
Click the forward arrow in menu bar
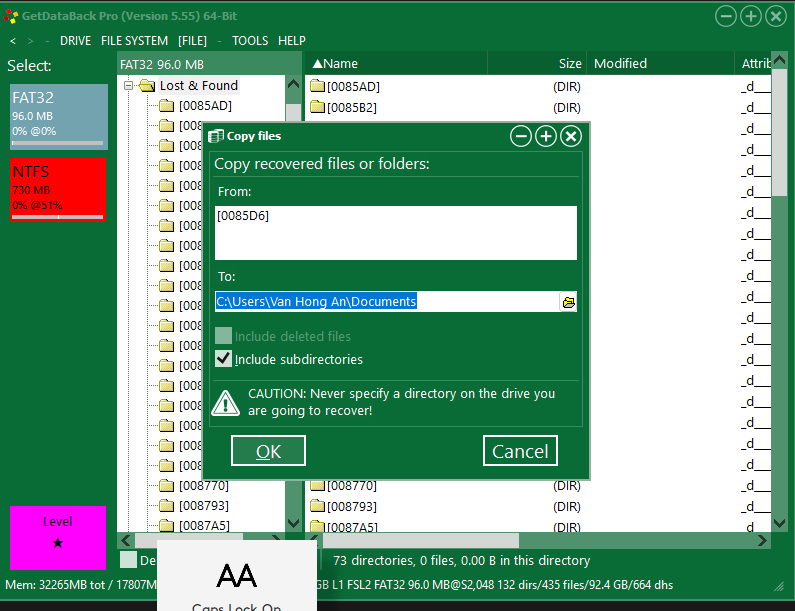(31, 41)
